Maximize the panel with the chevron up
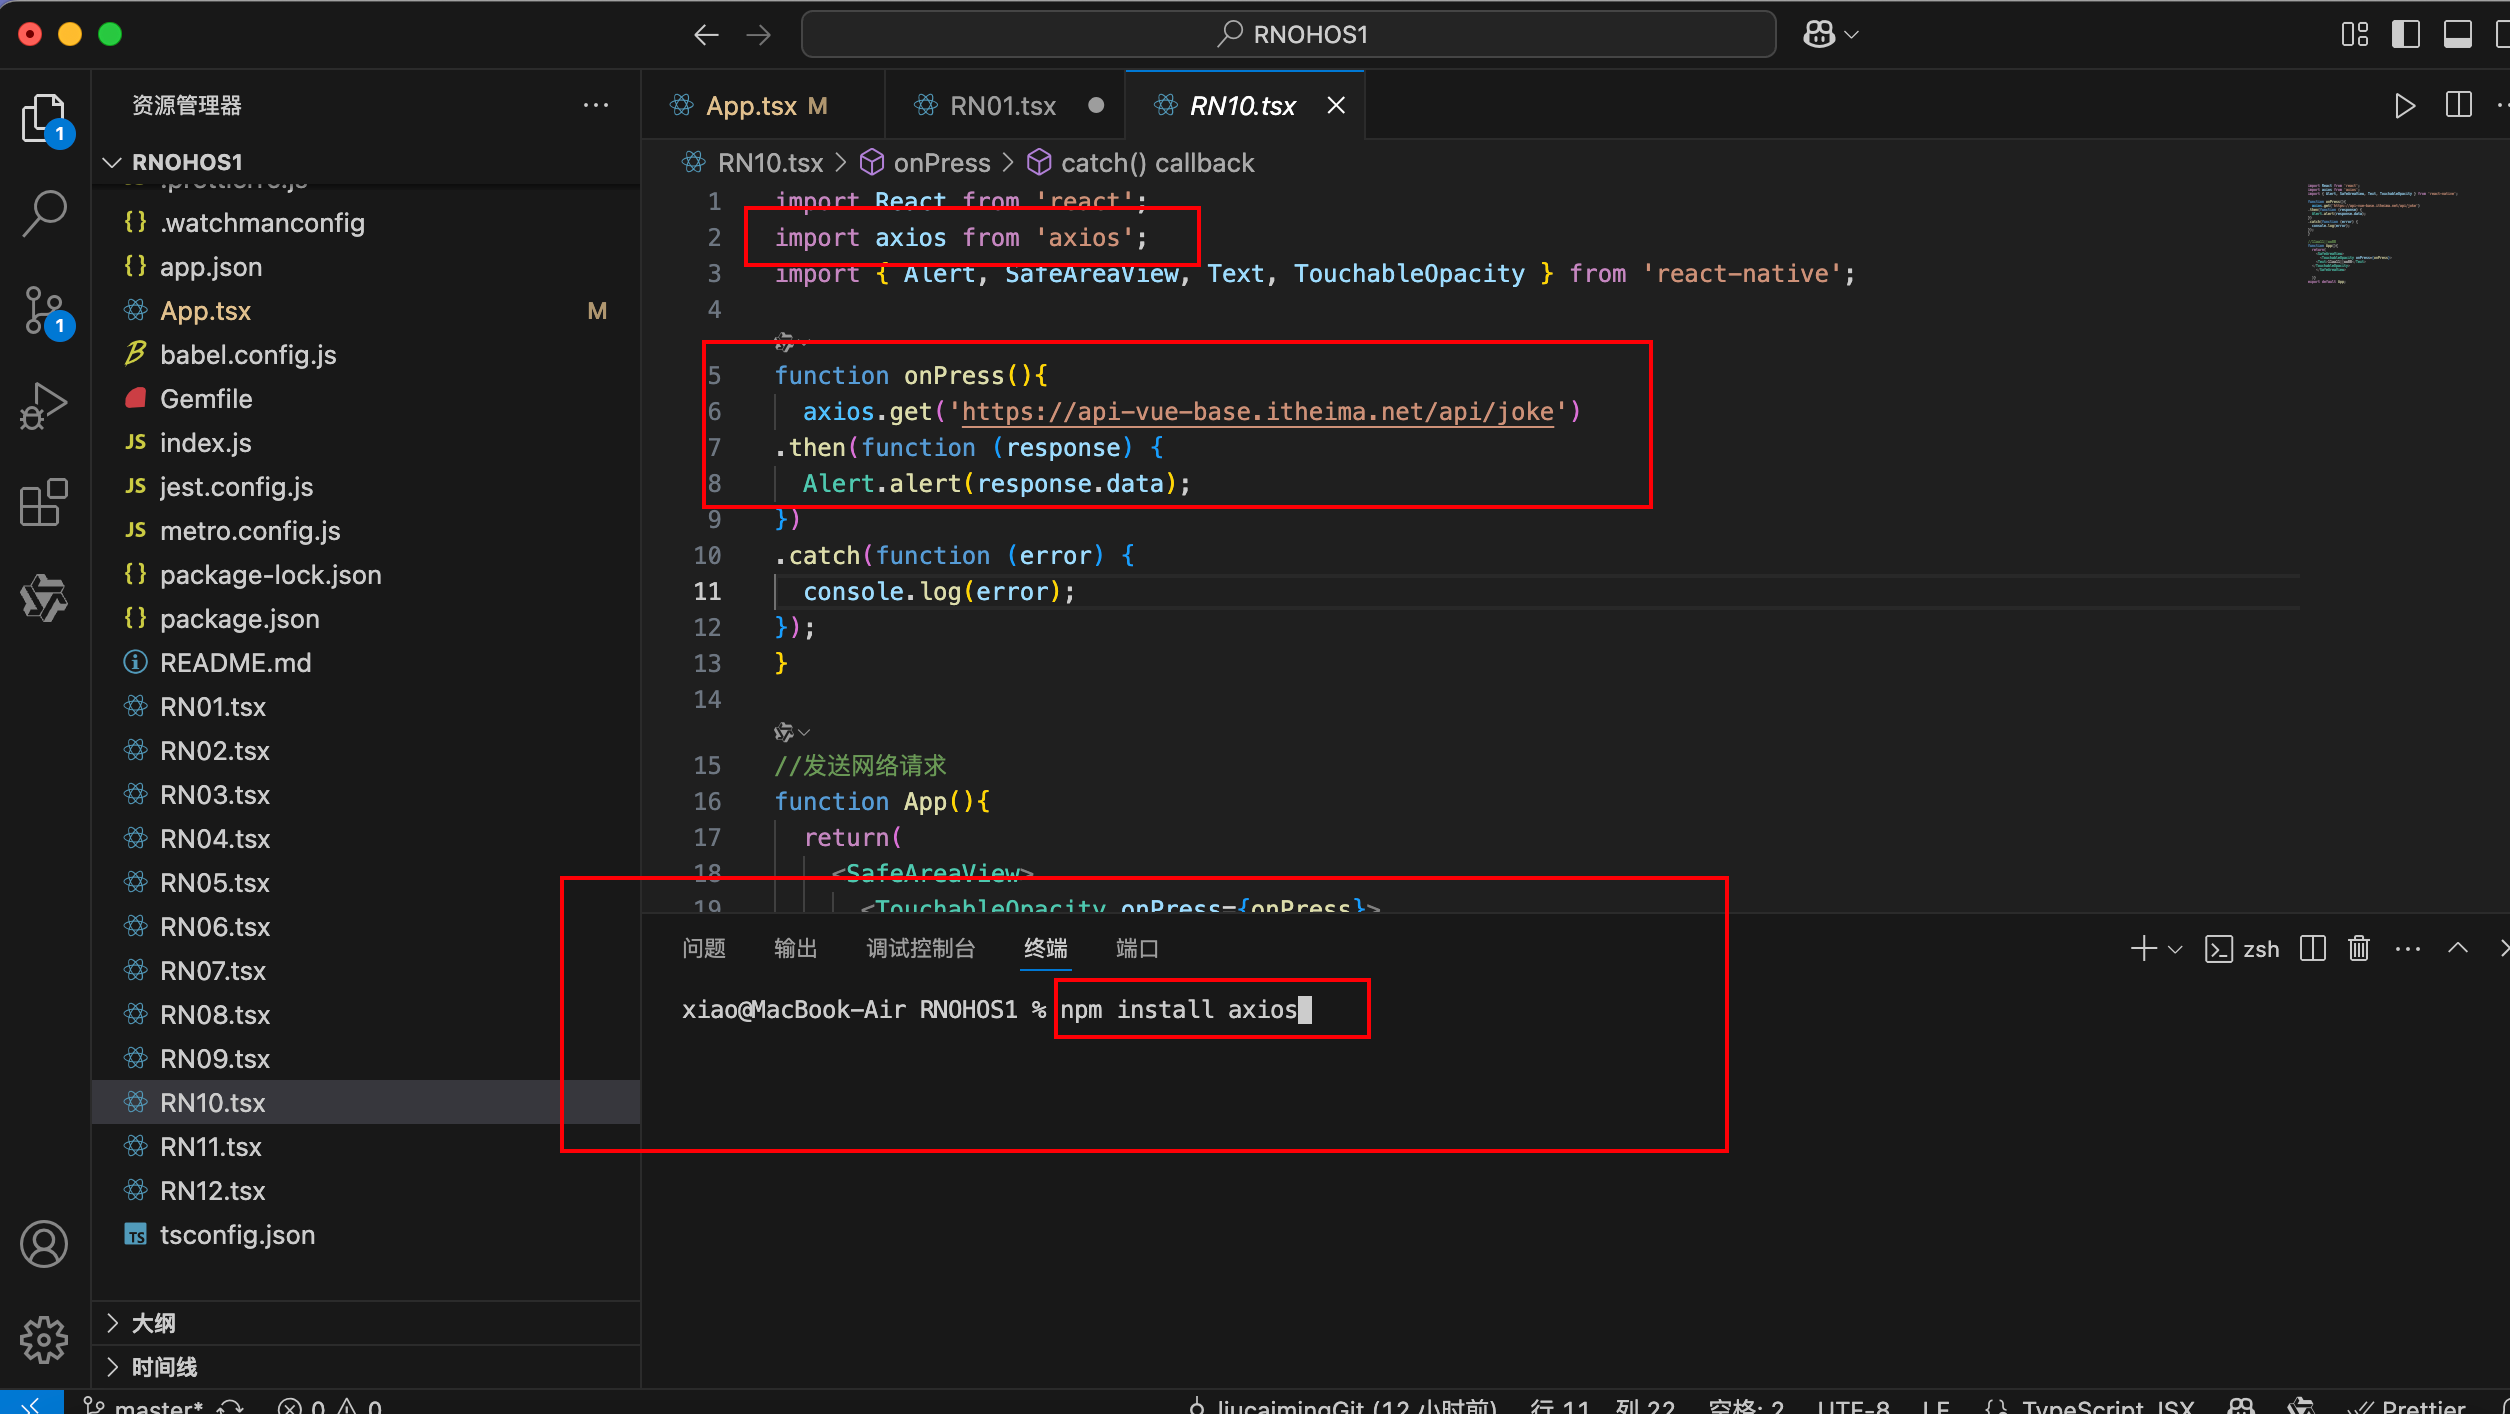Viewport: 2510px width, 1414px height. point(2458,948)
